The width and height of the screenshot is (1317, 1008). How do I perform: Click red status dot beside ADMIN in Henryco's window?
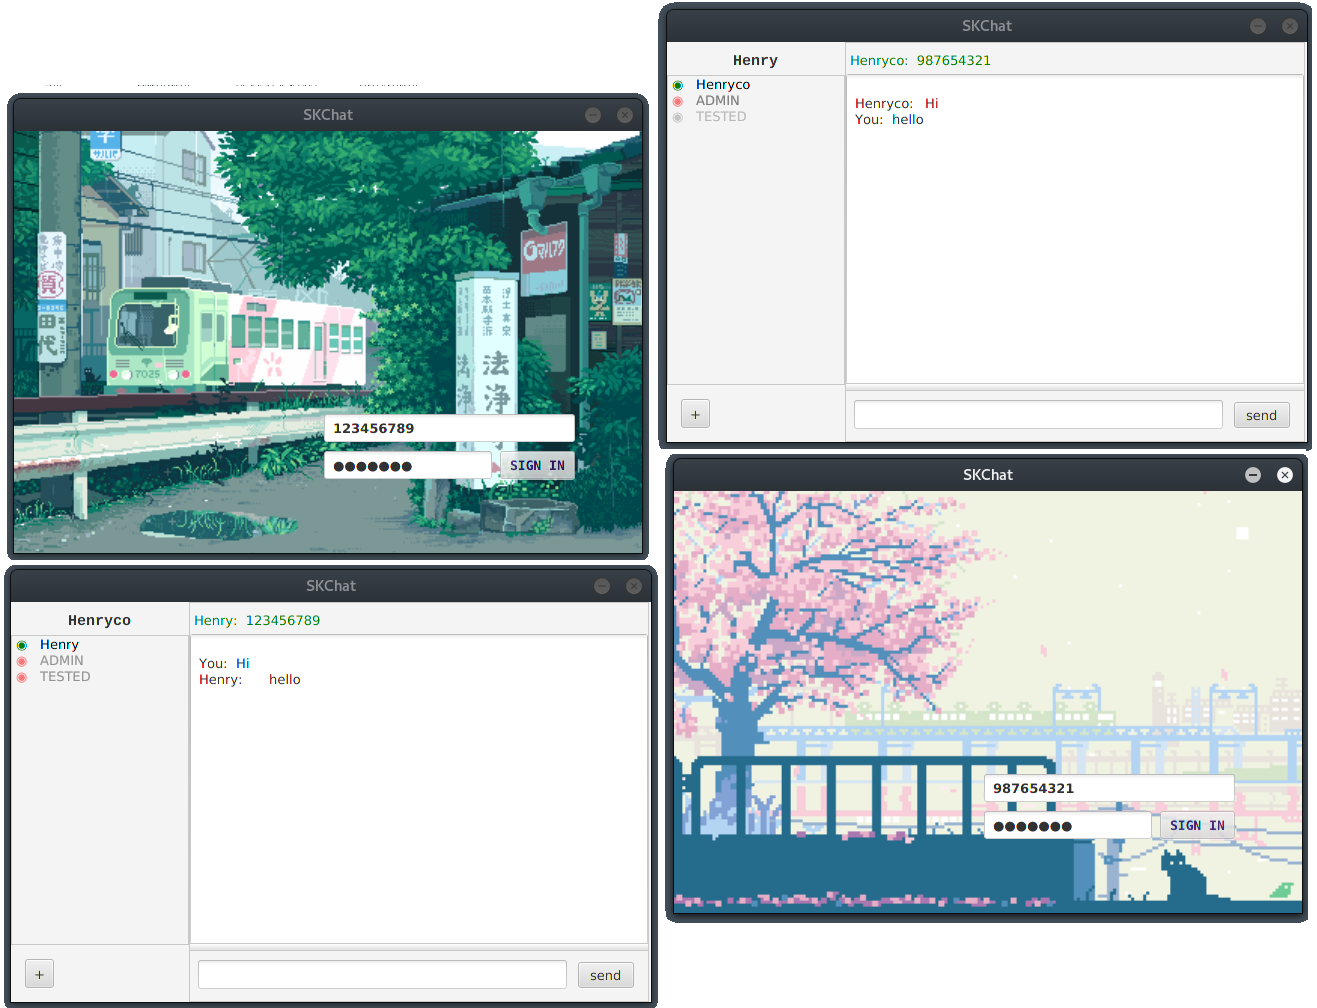(22, 662)
